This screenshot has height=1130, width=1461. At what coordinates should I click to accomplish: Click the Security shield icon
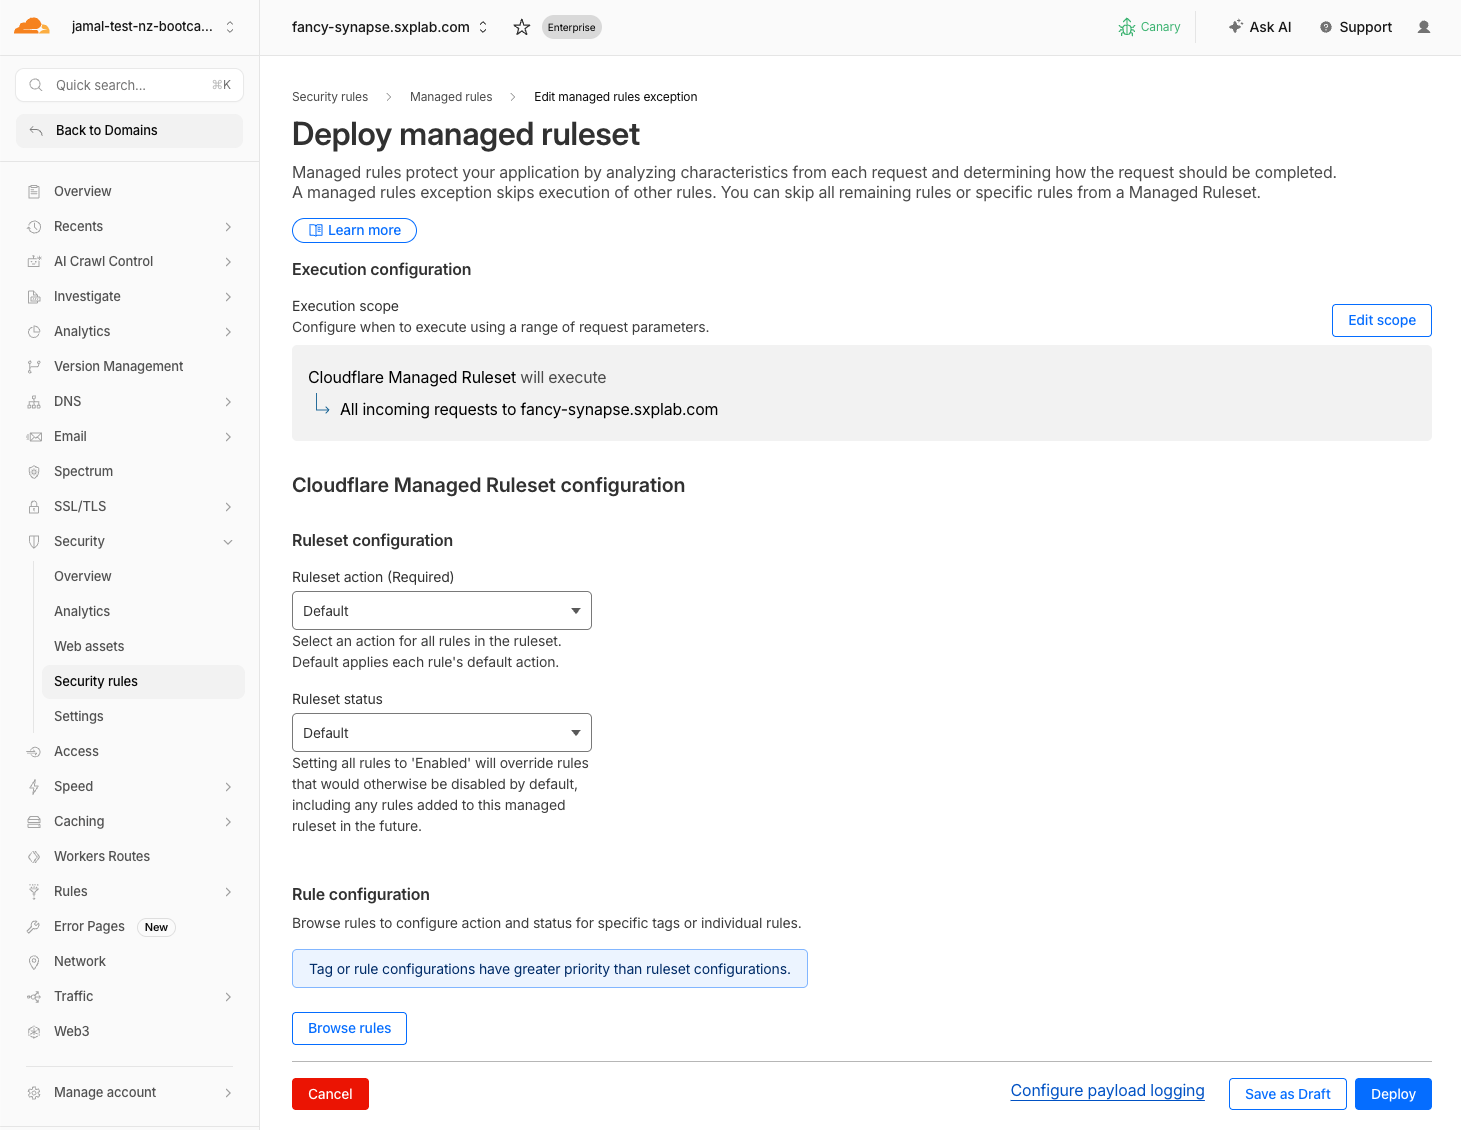point(34,541)
